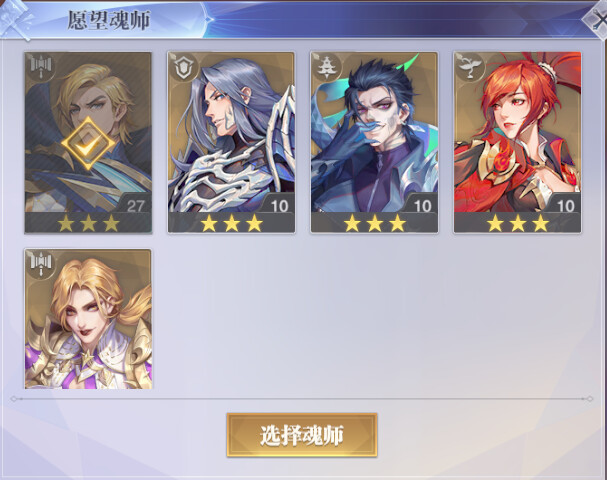The image size is (607, 480).
Task: Select the dark-blue spiky-haired soul master card
Action: click(374, 142)
